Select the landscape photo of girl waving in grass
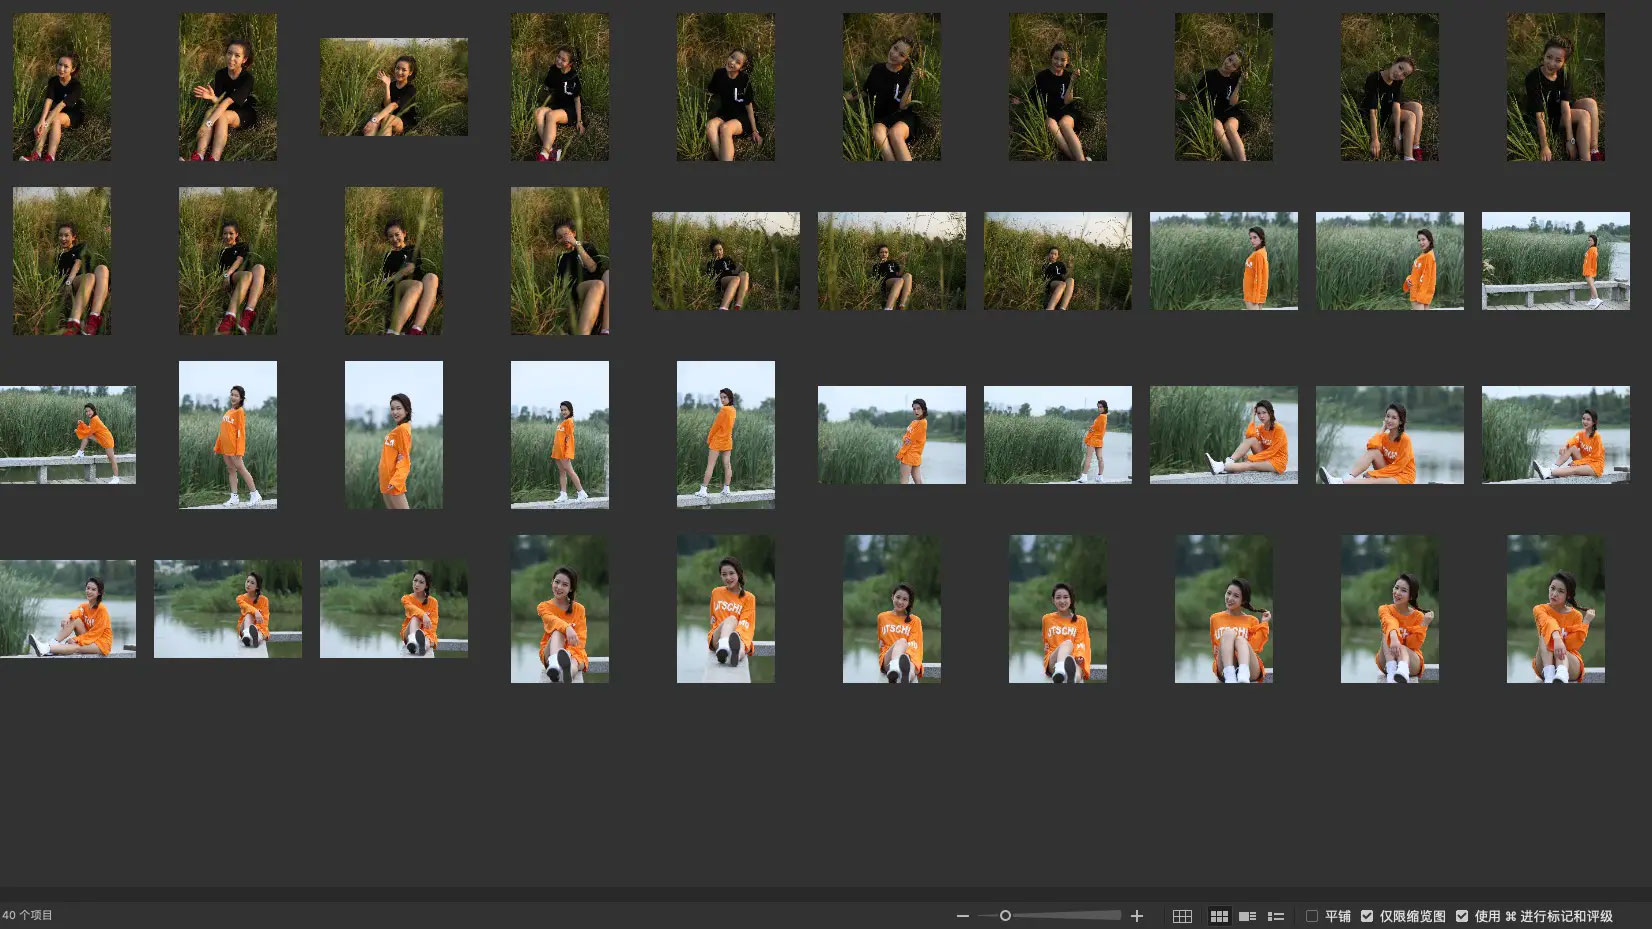 pos(394,87)
